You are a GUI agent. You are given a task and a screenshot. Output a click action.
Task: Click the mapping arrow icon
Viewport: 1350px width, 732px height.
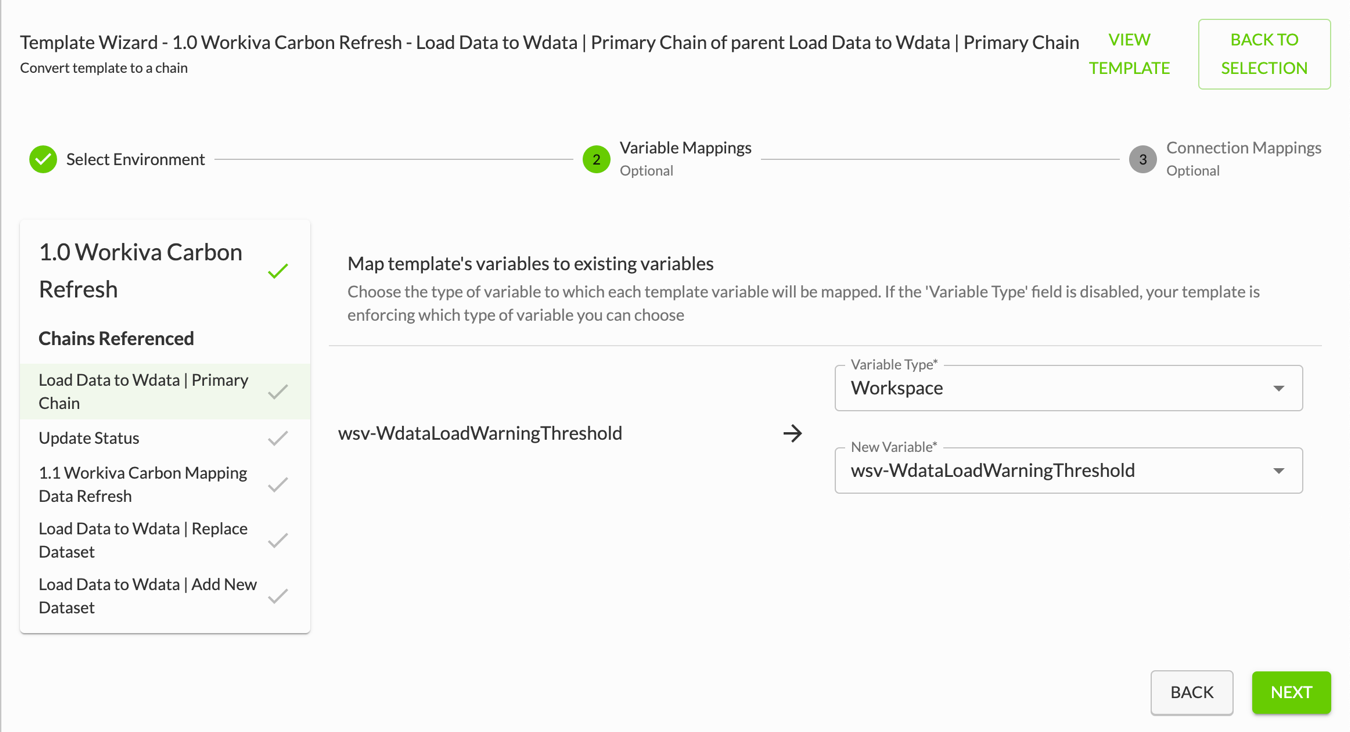793,433
